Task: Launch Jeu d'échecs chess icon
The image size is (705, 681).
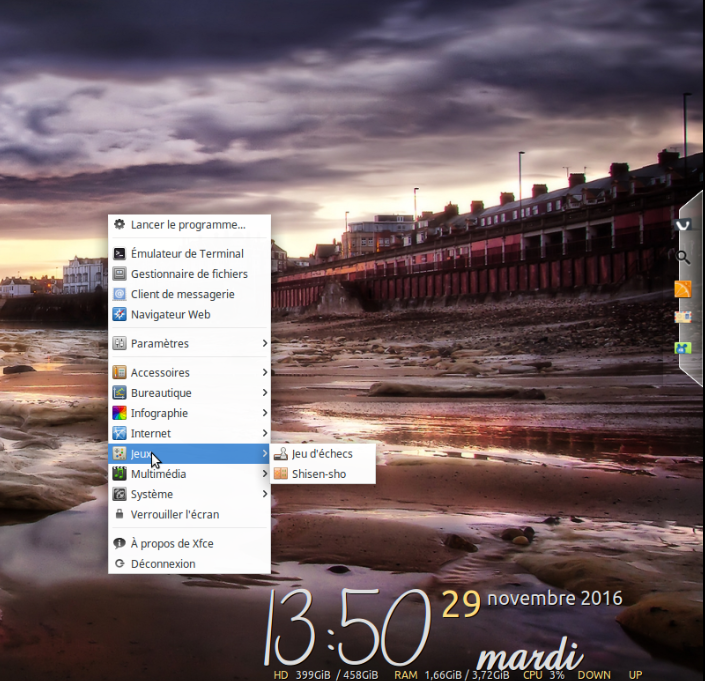Action: (281, 454)
